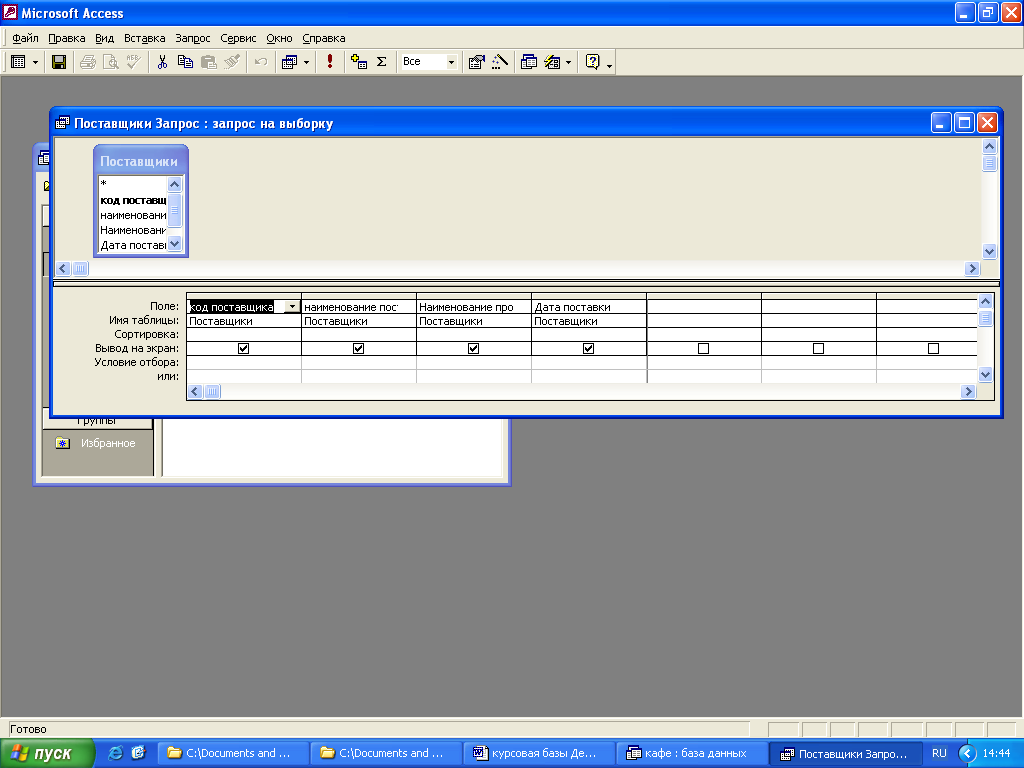The image size is (1024, 768).
Task: Check the display box in seventh grid column
Action: coord(933,348)
